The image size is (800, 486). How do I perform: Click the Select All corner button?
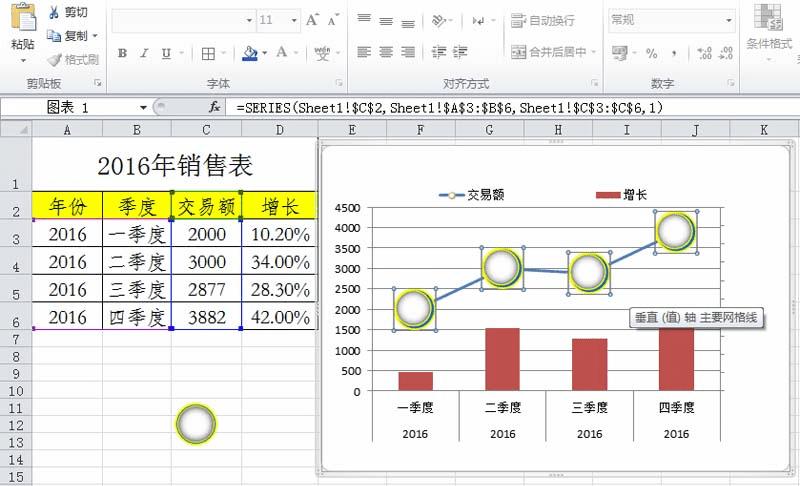pyautogui.click(x=16, y=130)
